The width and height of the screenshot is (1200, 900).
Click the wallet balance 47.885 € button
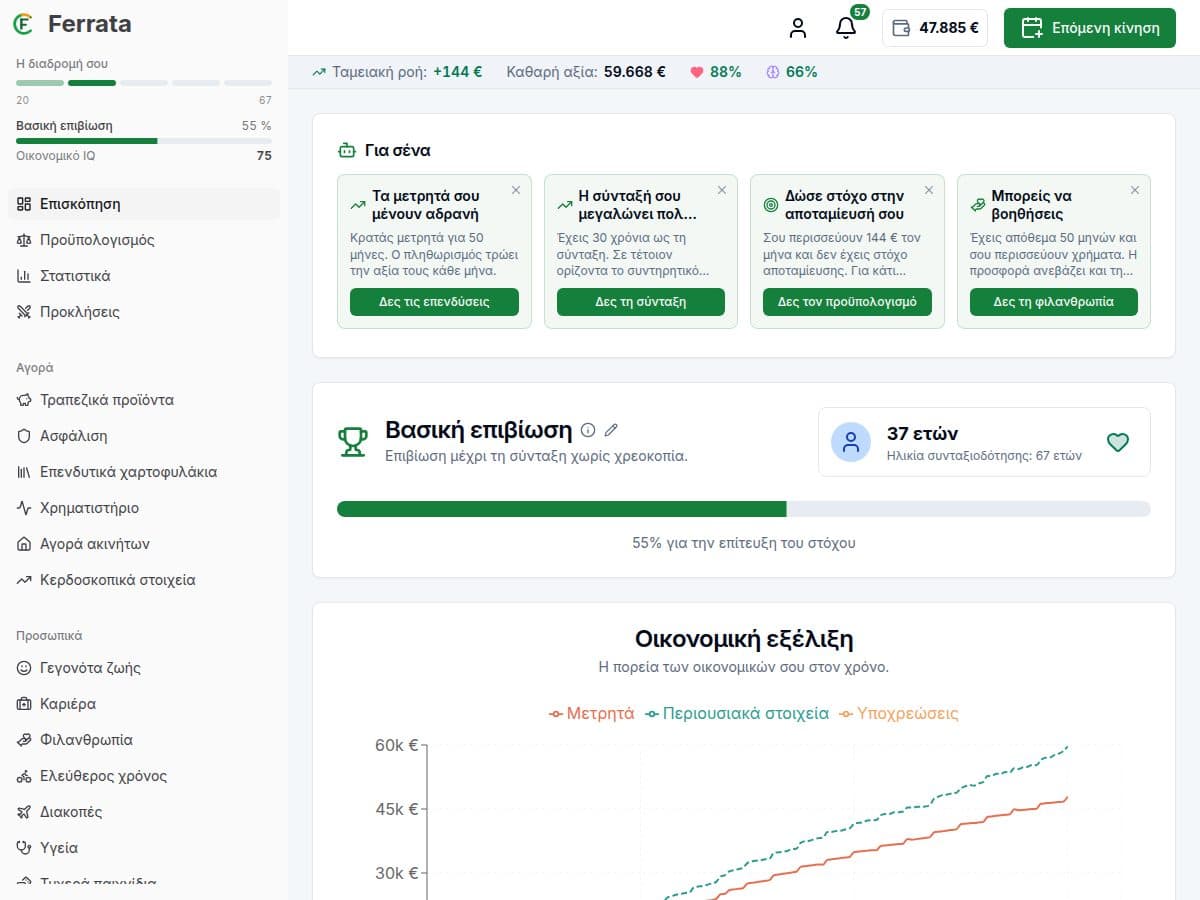(x=935, y=28)
